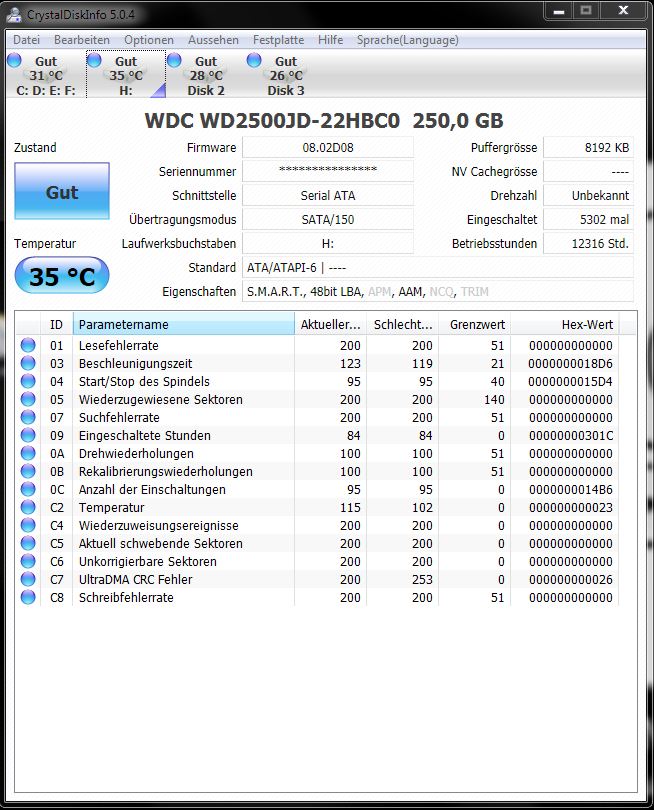Click the status orb for Drehwiederholungen
Viewport: 654px width, 810px height.
click(x=28, y=453)
